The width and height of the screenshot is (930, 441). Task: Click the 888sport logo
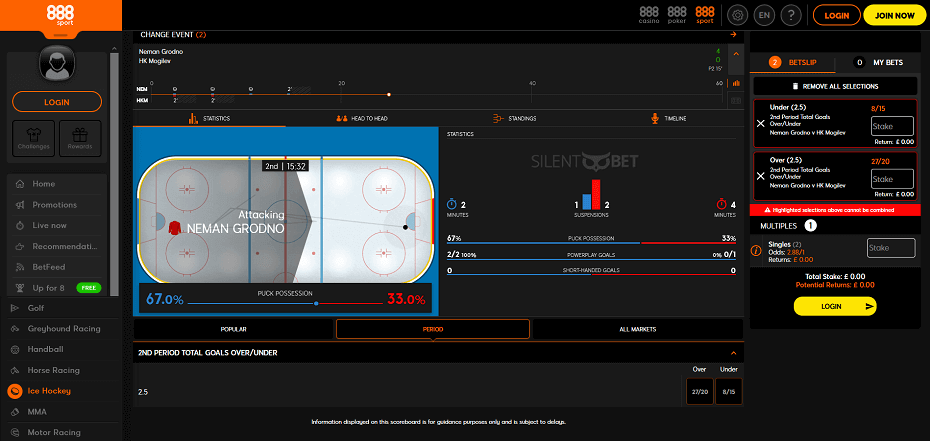61,14
